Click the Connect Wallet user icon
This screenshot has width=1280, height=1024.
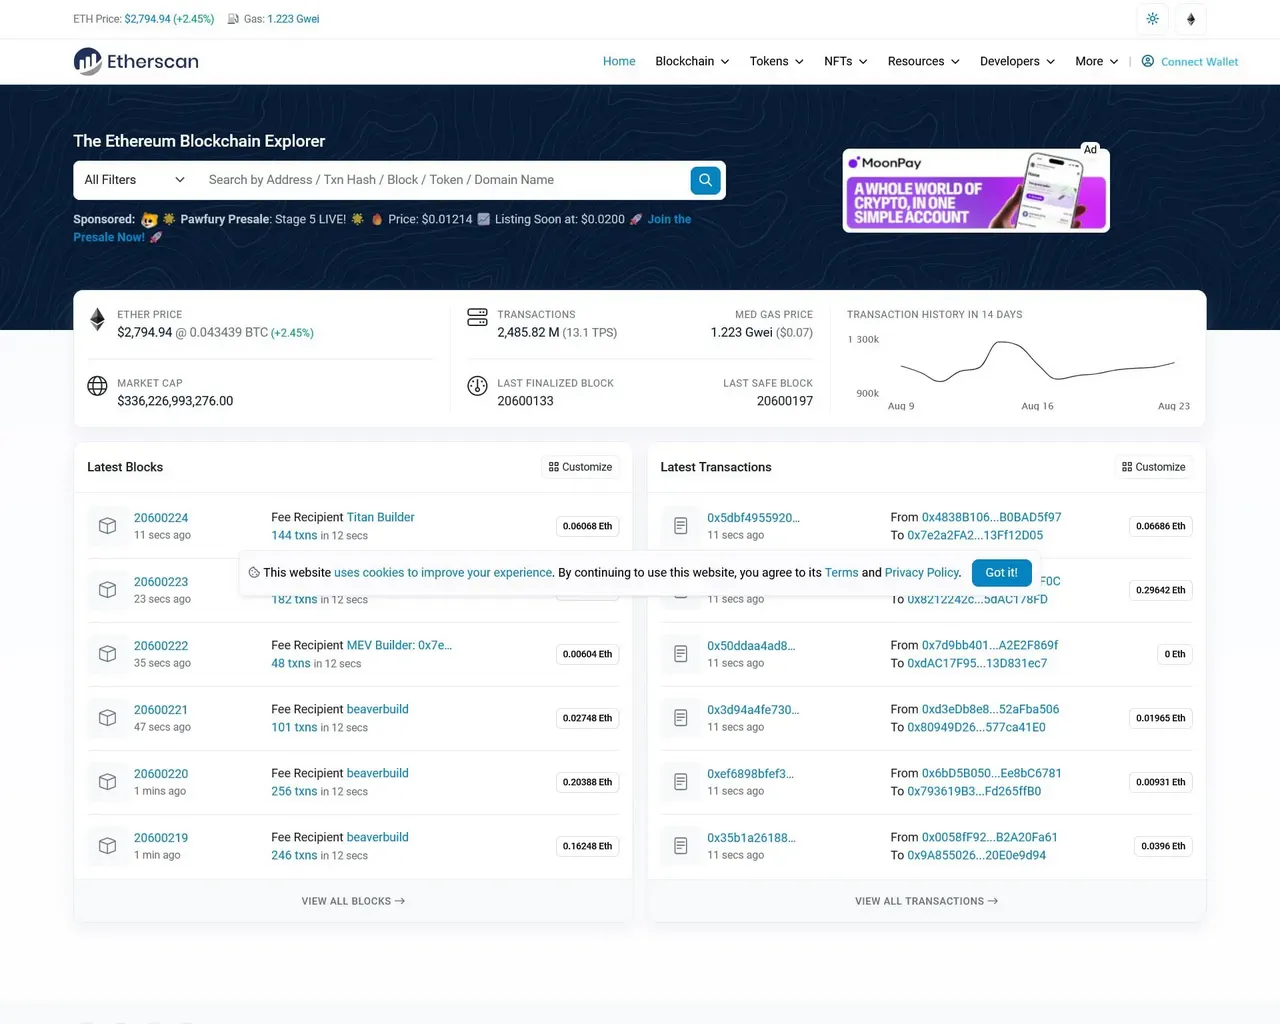[x=1148, y=61]
